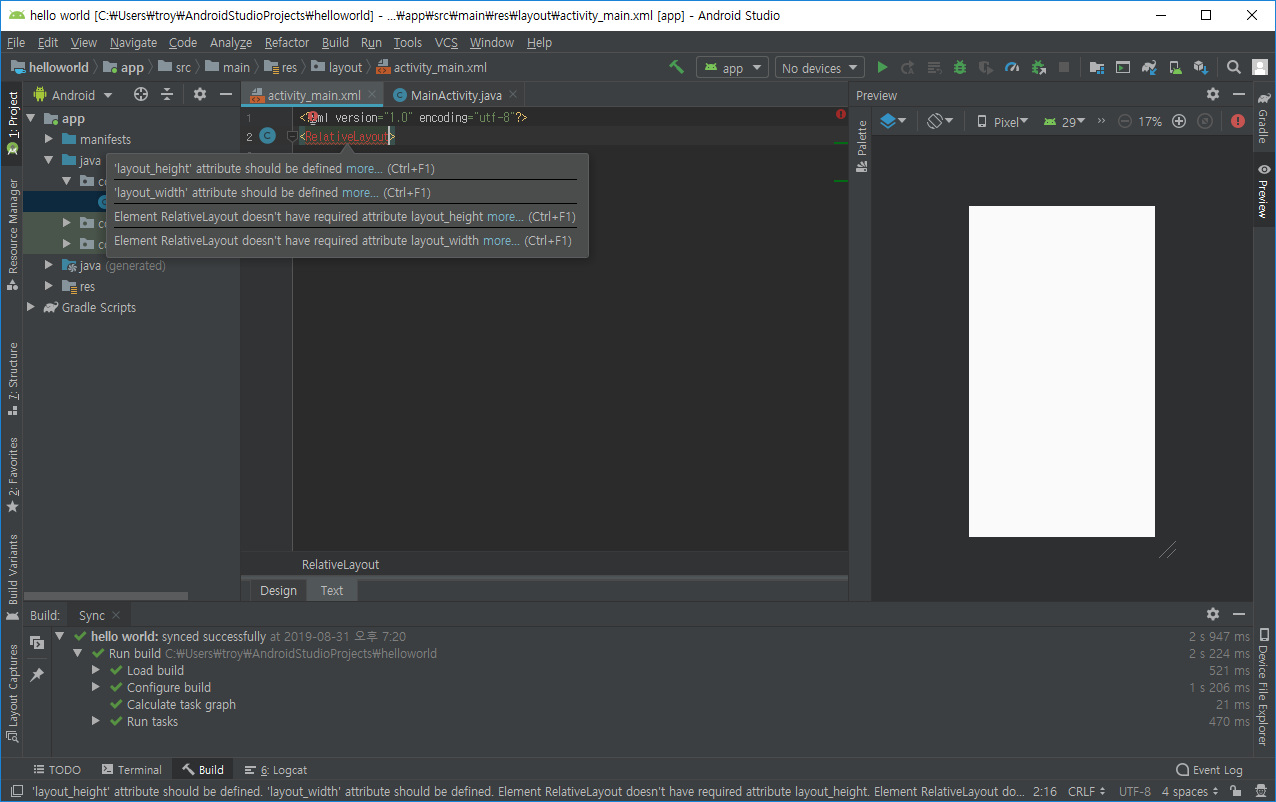Toggle the Structure tool window
The height and width of the screenshot is (802, 1276).
[12, 378]
